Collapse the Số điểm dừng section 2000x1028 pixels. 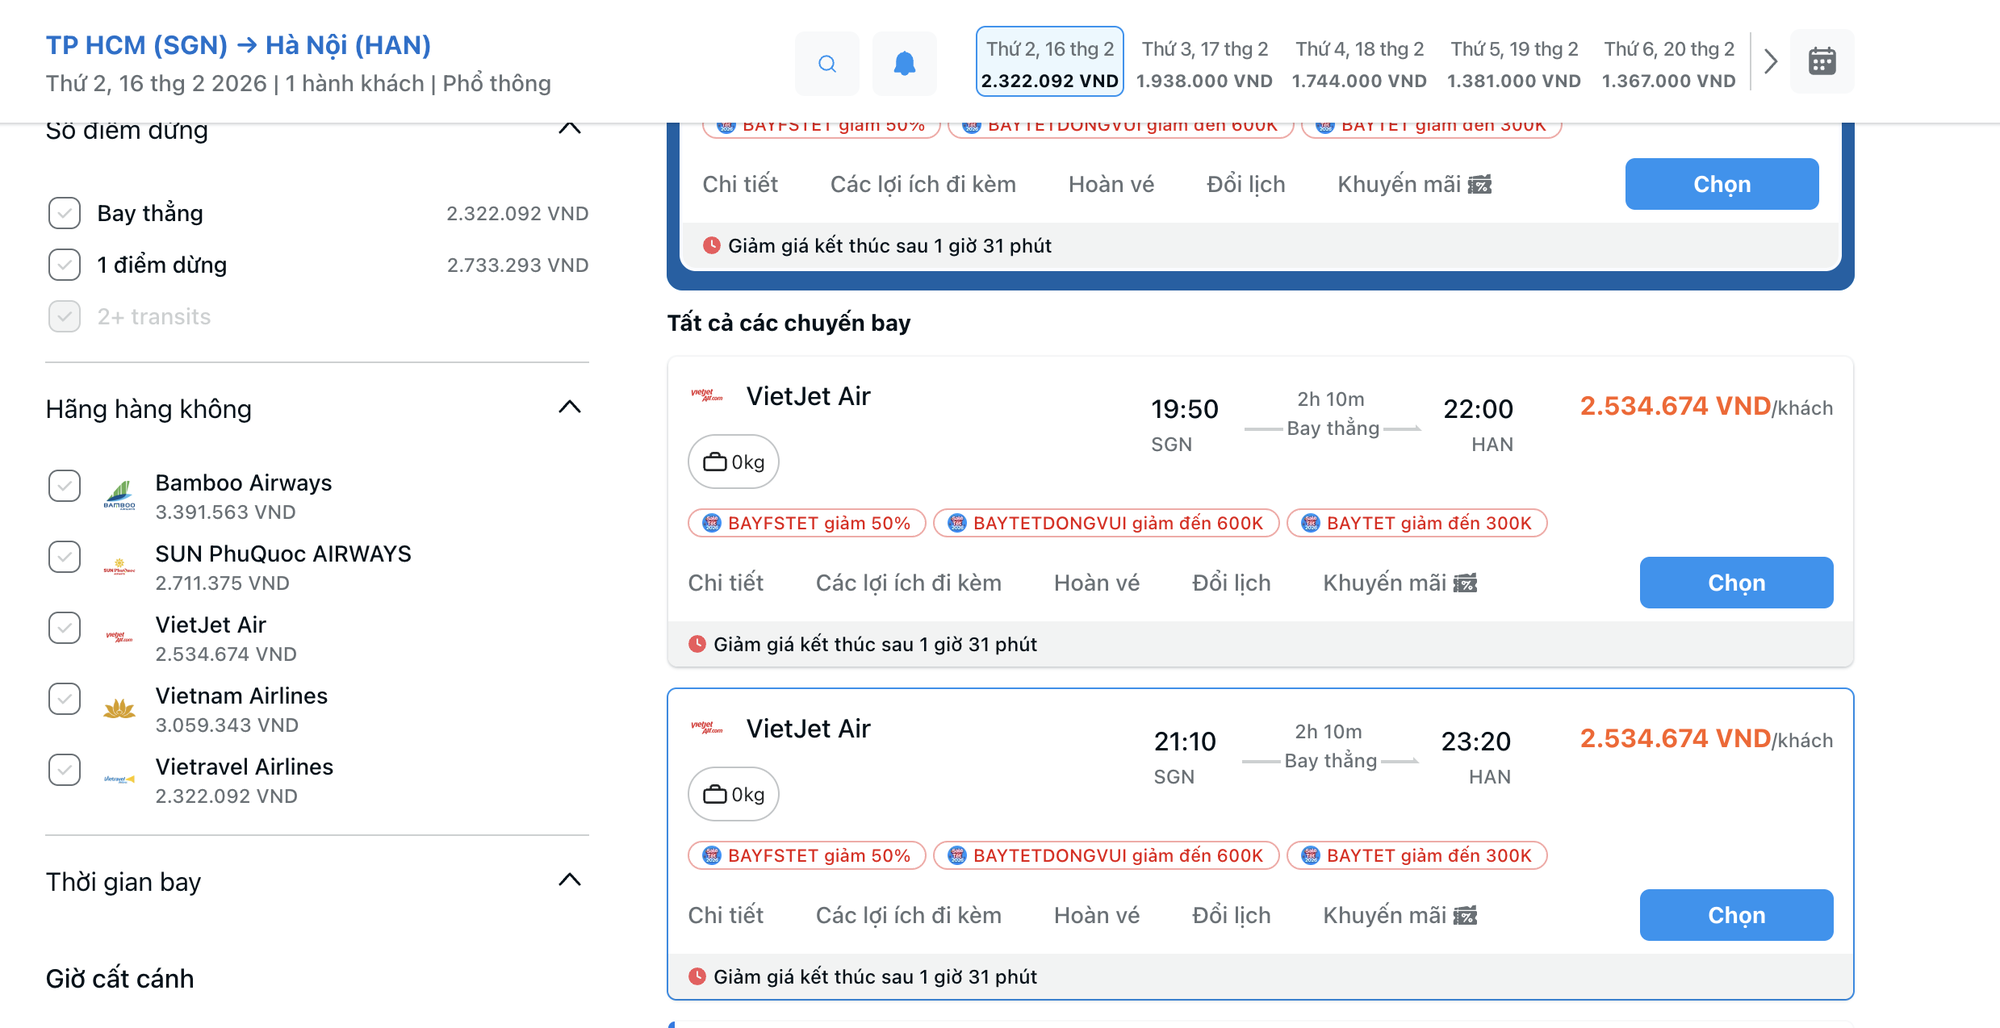pyautogui.click(x=569, y=129)
